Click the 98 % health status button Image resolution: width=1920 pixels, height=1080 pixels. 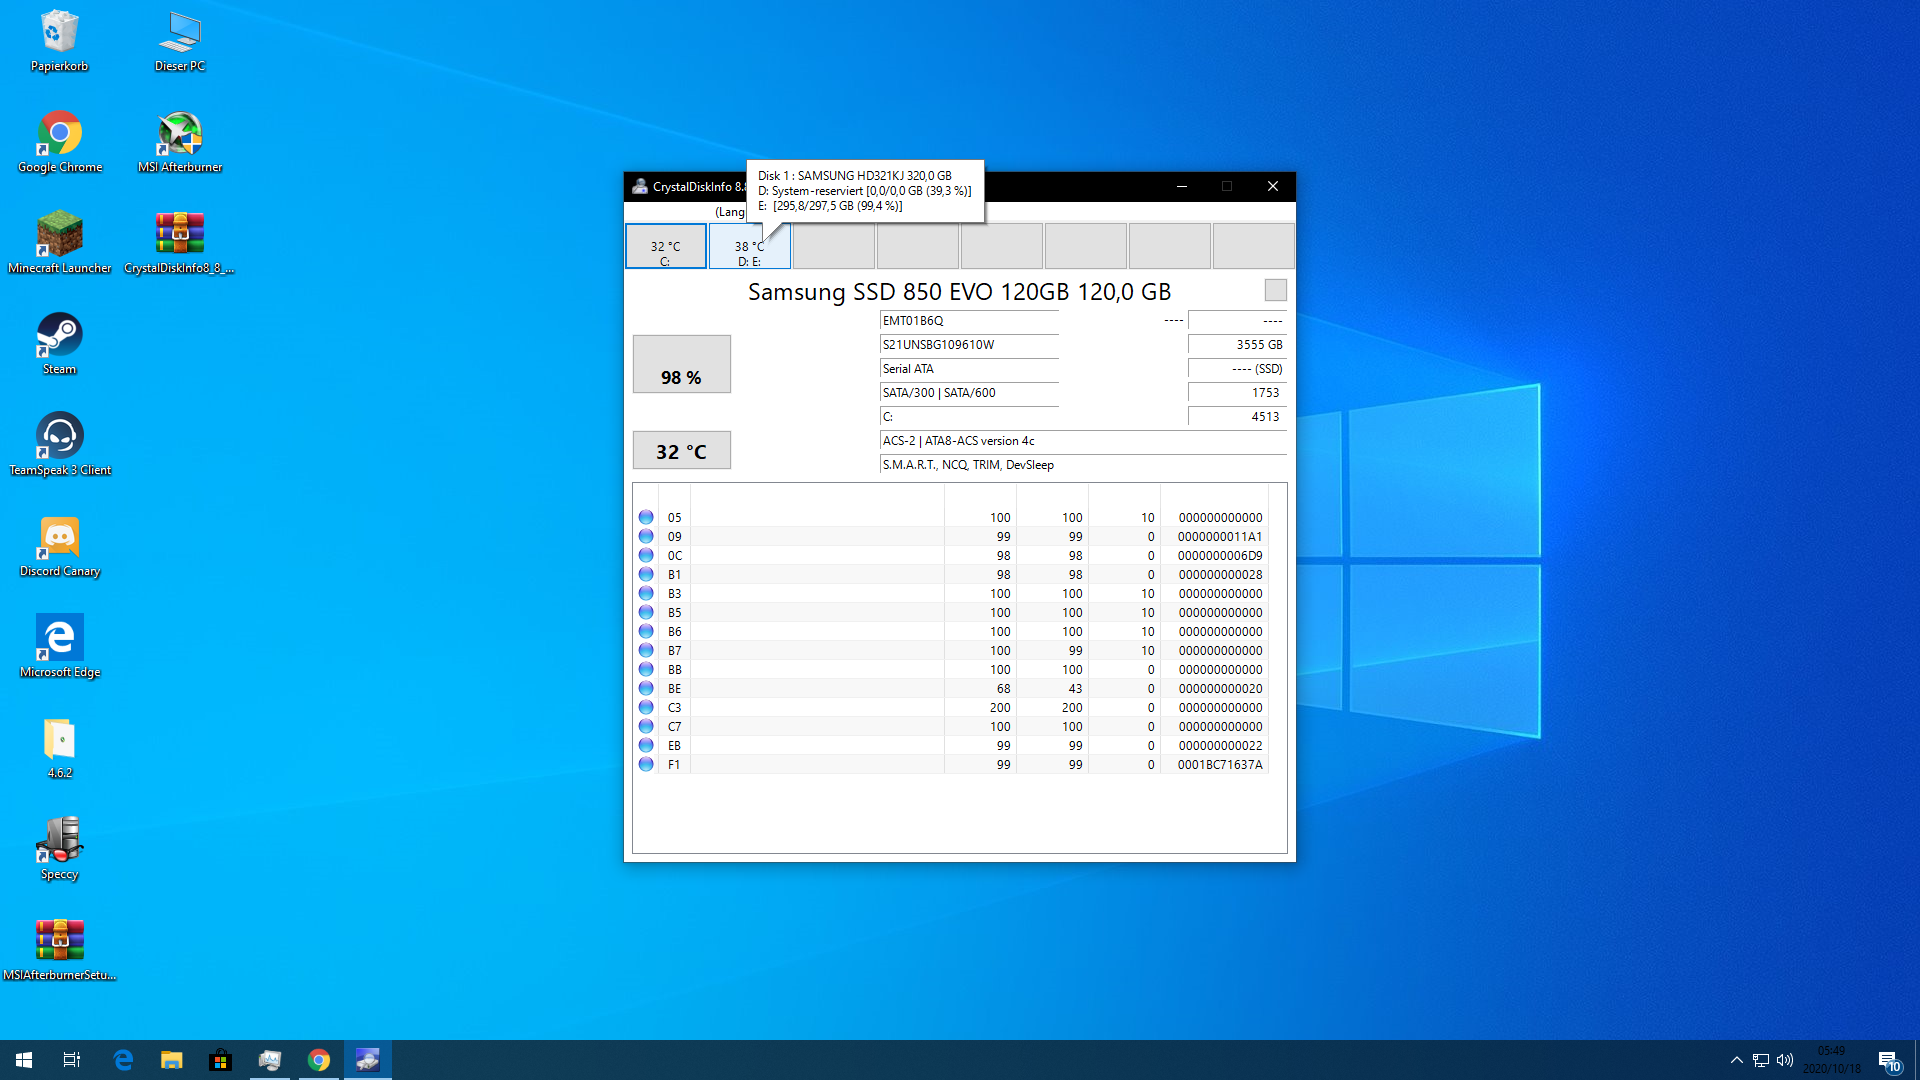click(x=681, y=365)
